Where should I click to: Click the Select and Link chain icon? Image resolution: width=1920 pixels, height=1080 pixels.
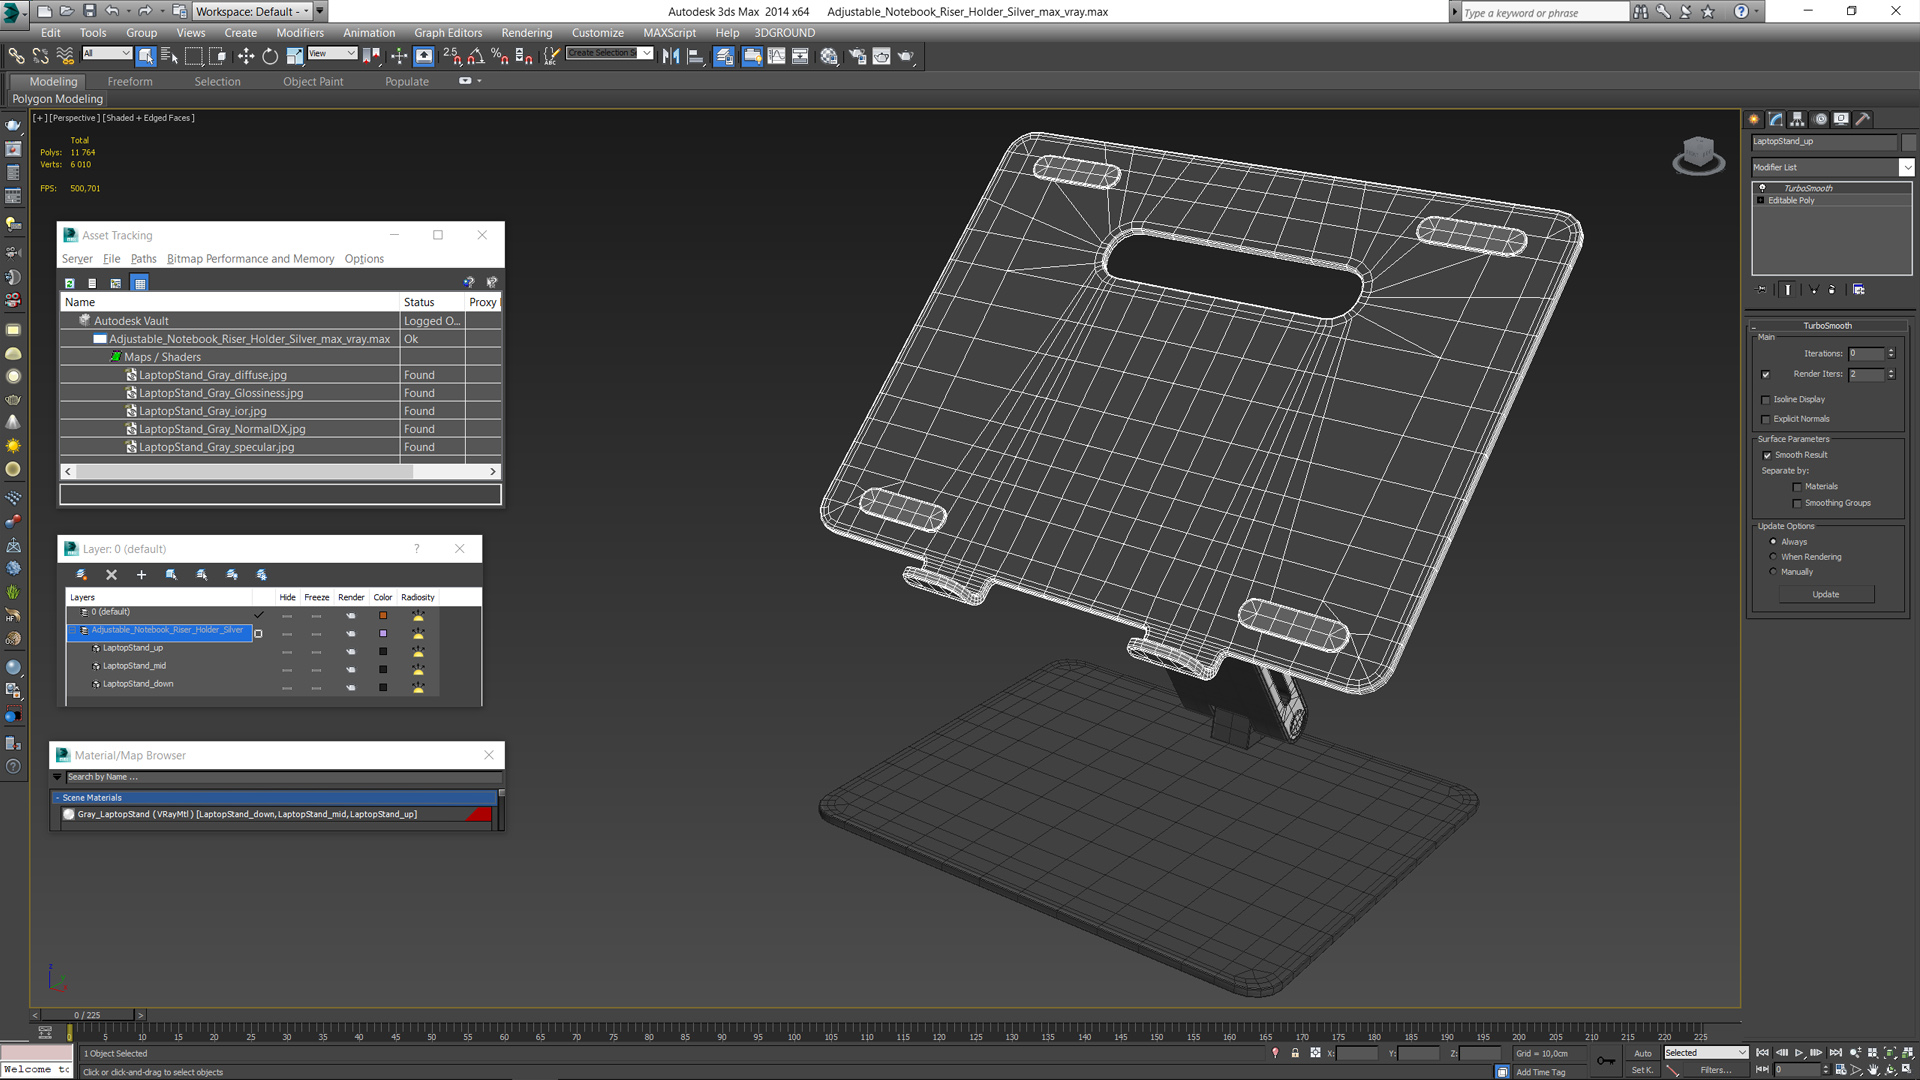16,57
